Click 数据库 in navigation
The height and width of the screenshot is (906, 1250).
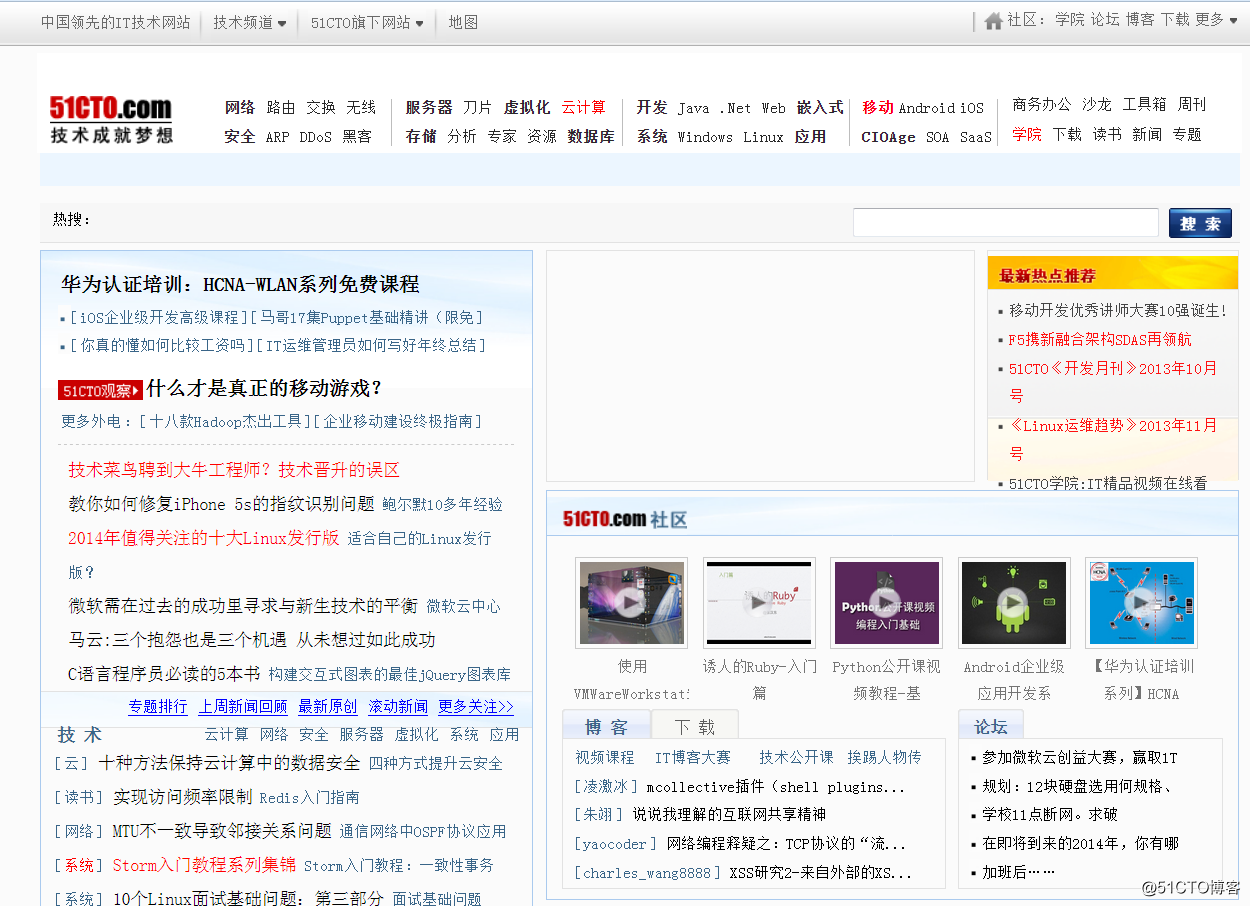point(591,136)
